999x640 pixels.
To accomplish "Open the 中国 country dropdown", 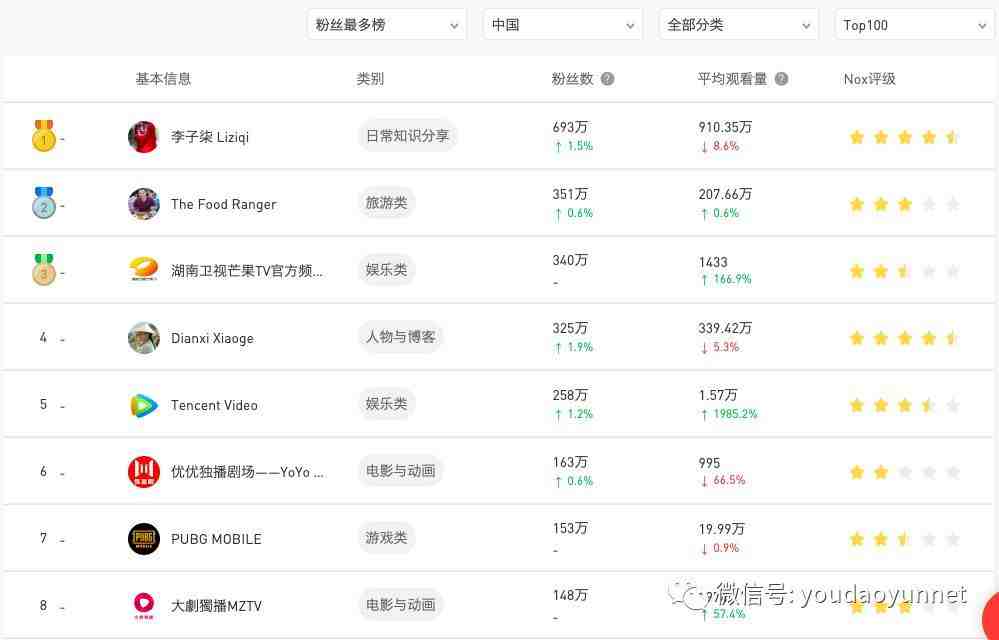I will 563,25.
